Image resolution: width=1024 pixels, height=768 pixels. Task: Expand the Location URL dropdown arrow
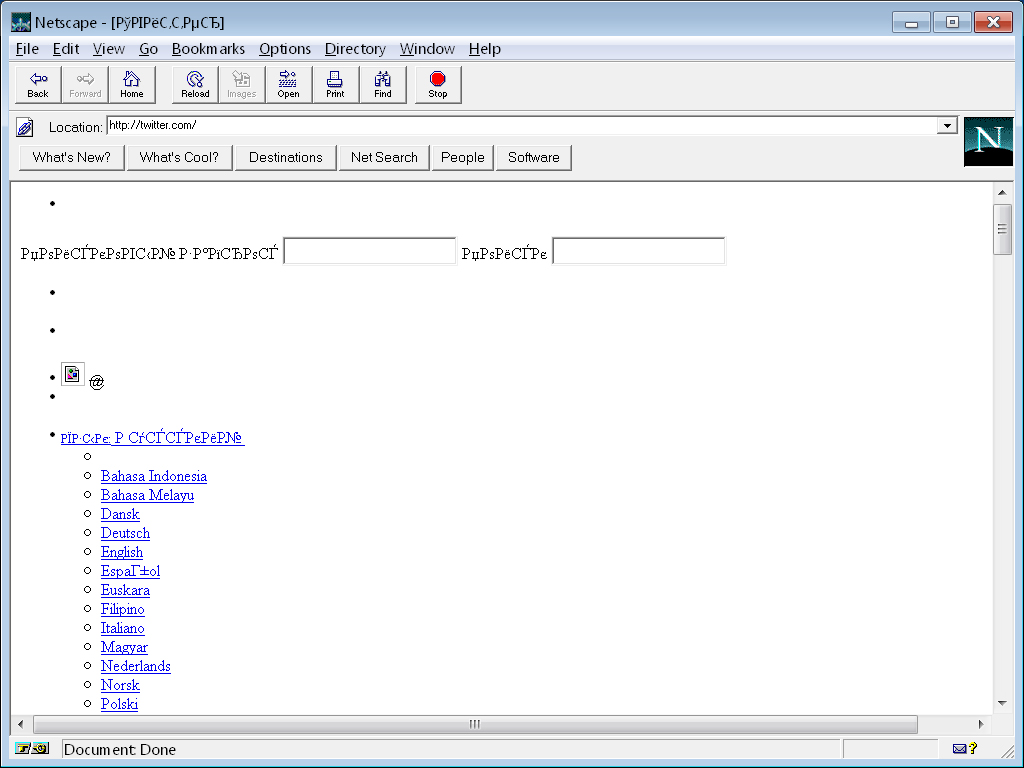click(946, 126)
